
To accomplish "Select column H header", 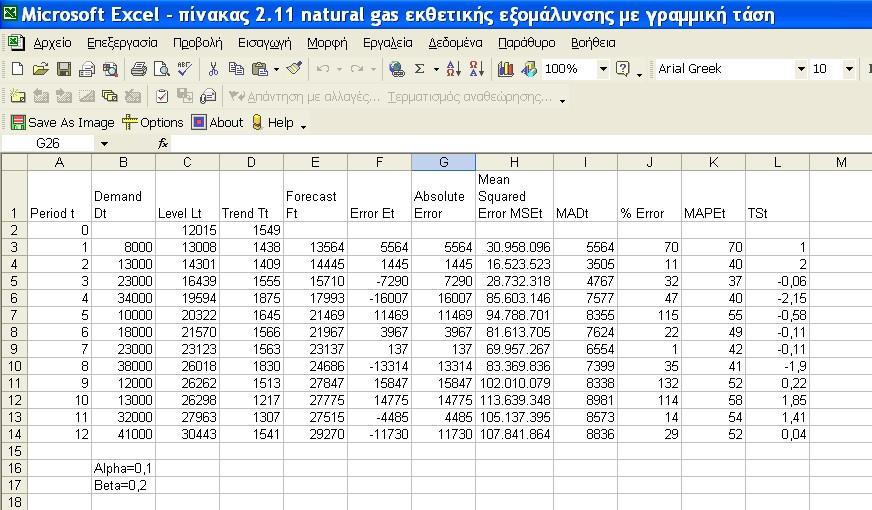I will pos(514,162).
